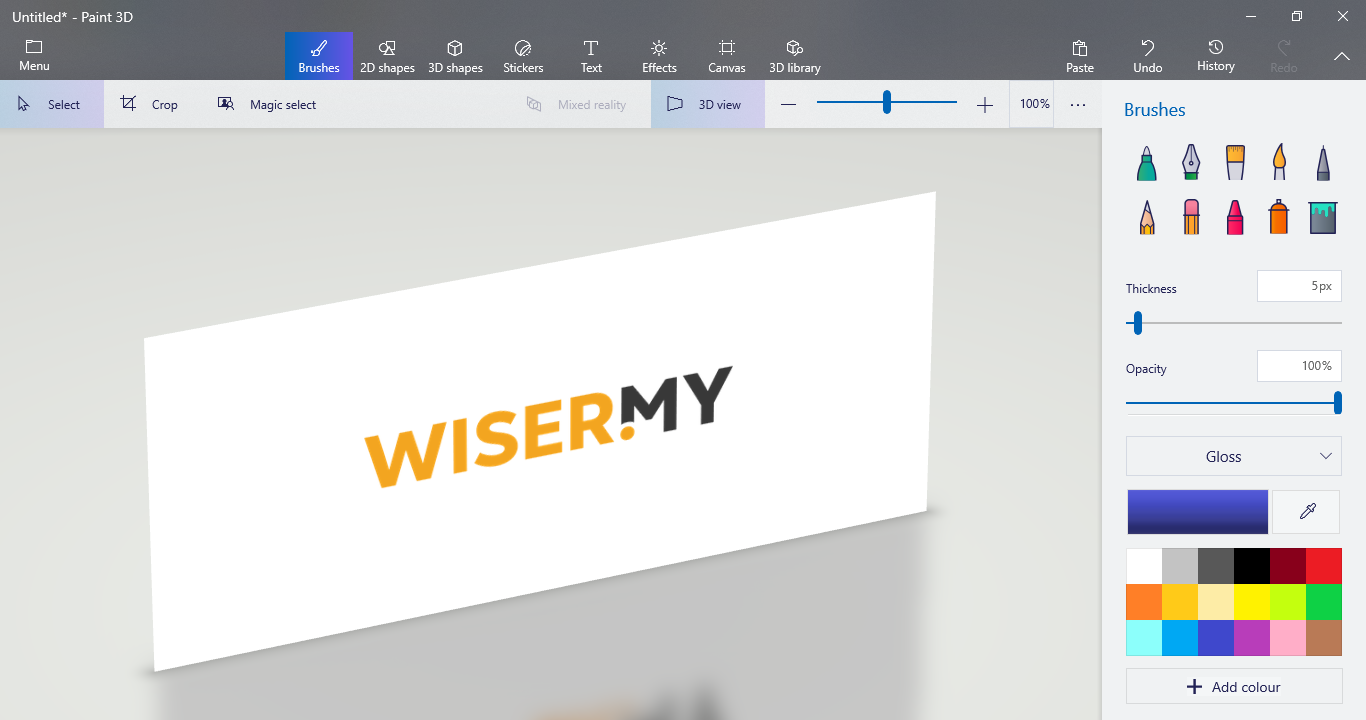The image size is (1366, 720).
Task: Select the Calligraphy pen brush
Action: point(1190,163)
